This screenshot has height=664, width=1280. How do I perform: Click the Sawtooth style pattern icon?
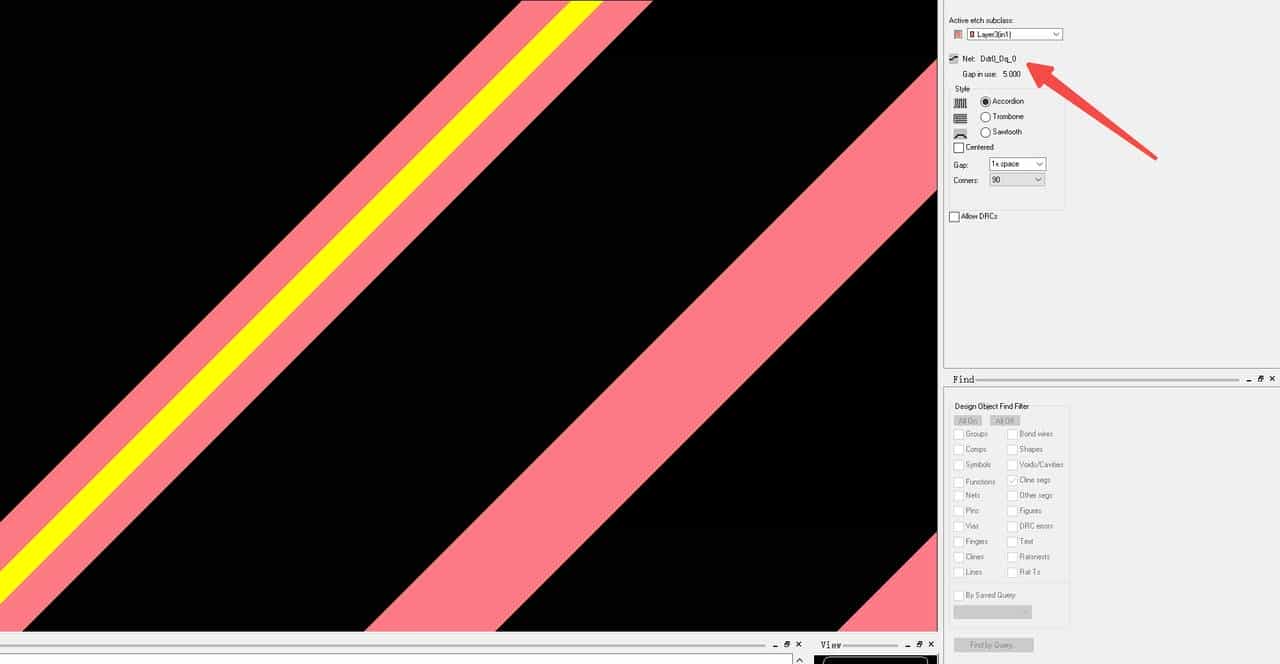960,133
